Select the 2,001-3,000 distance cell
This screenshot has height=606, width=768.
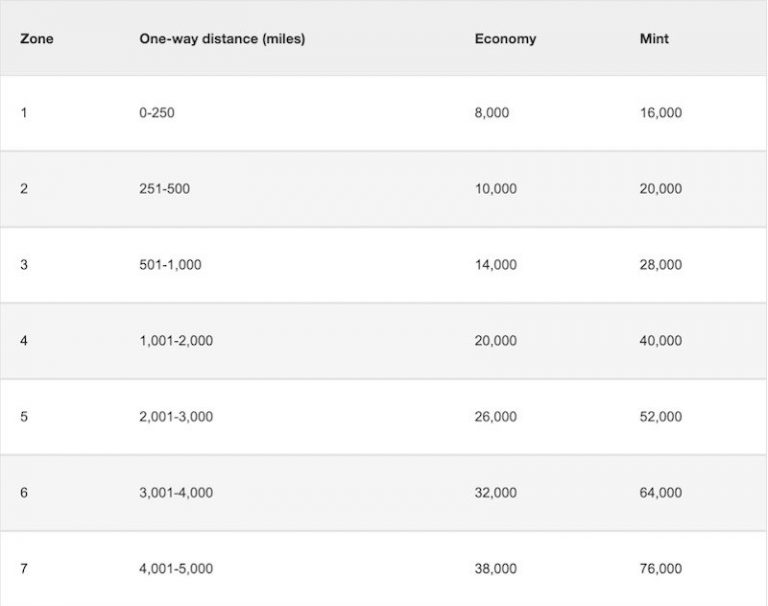click(x=176, y=416)
